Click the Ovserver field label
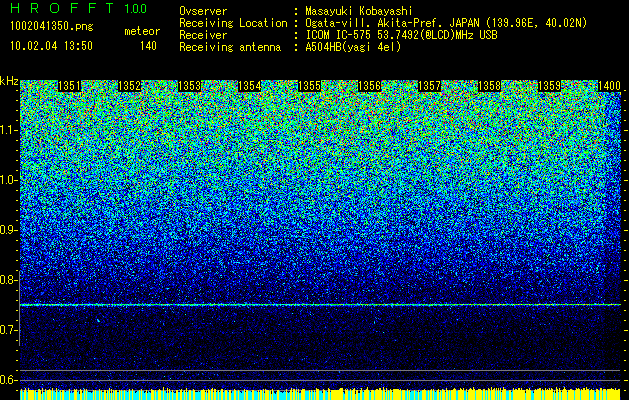The width and height of the screenshot is (629, 400). click(x=203, y=11)
